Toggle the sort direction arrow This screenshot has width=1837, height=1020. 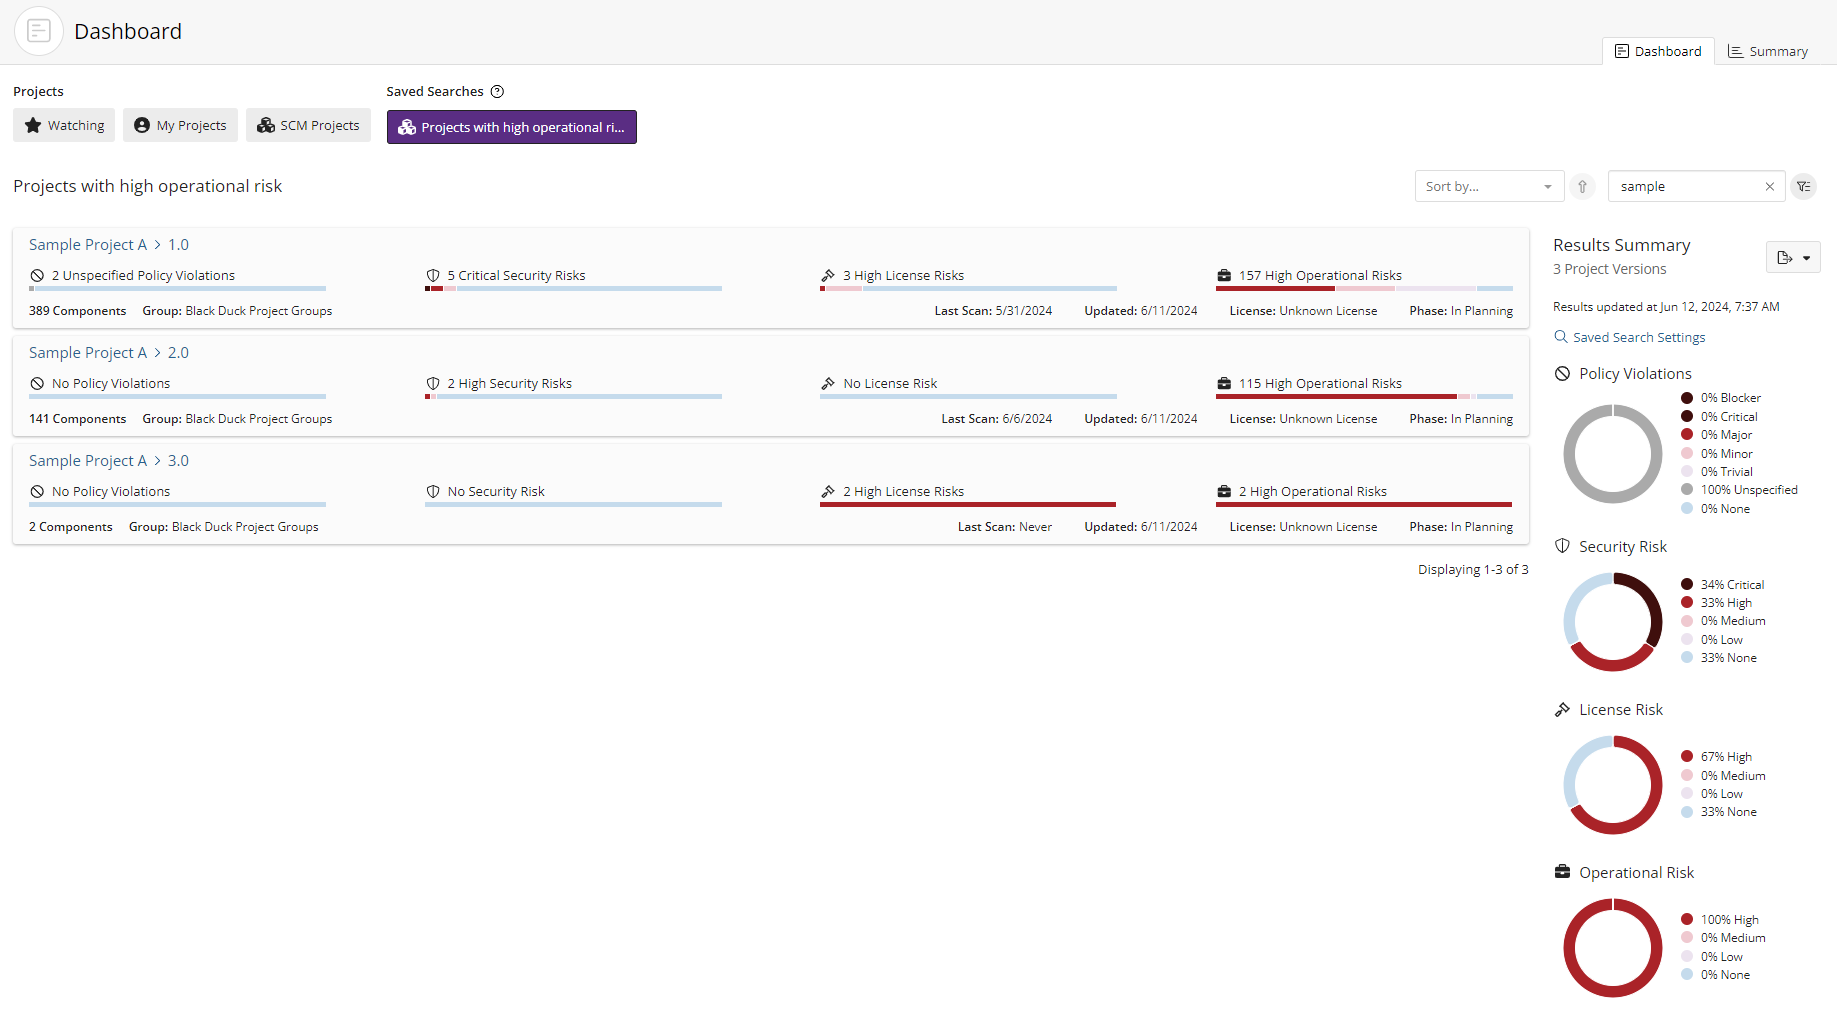[x=1582, y=186]
